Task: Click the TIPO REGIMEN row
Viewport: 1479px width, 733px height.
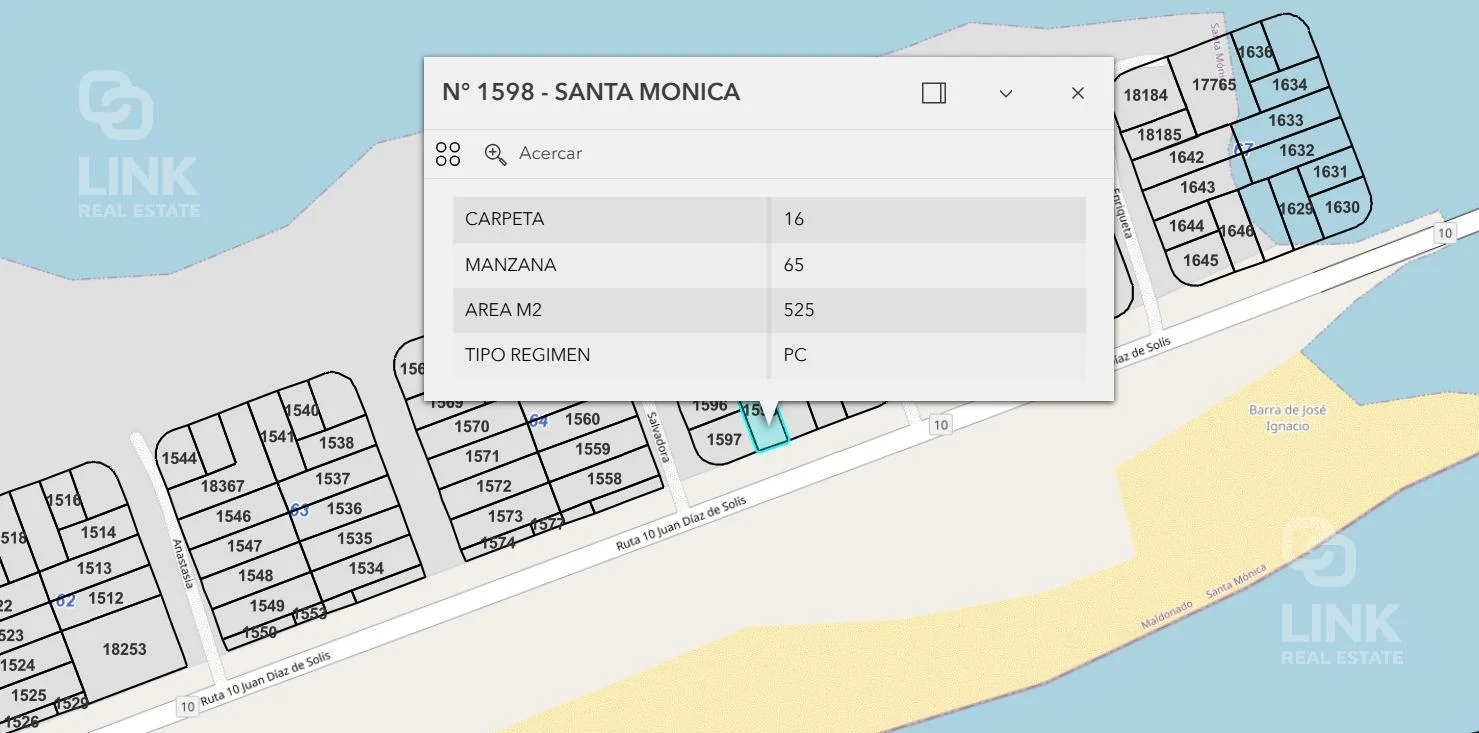Action: coord(768,355)
